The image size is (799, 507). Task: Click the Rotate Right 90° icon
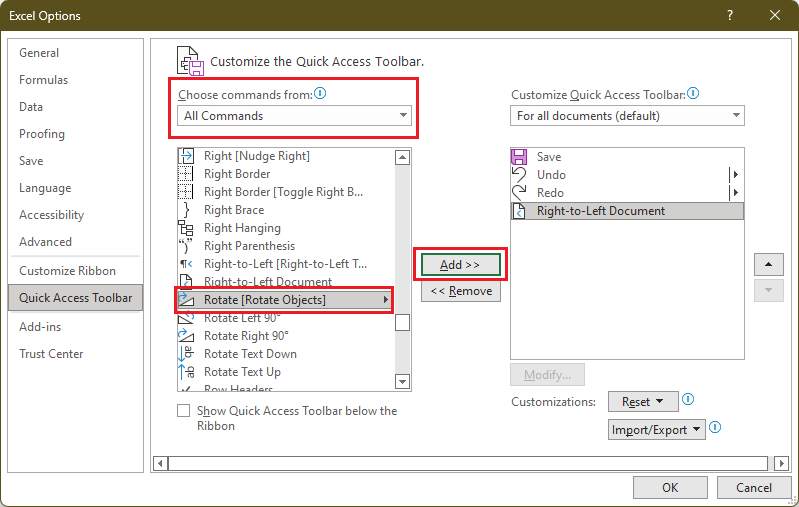[x=186, y=336]
